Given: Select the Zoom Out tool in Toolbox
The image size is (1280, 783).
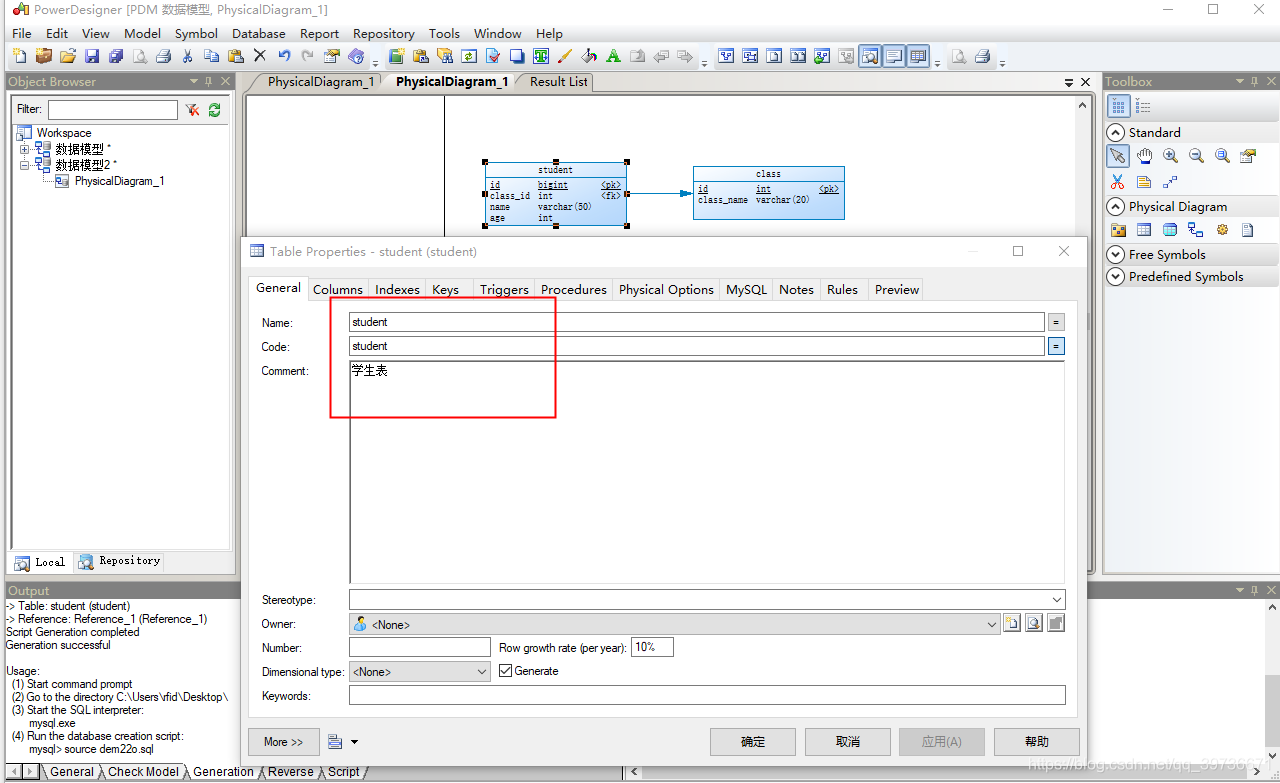Looking at the screenshot, I should click(1196, 156).
